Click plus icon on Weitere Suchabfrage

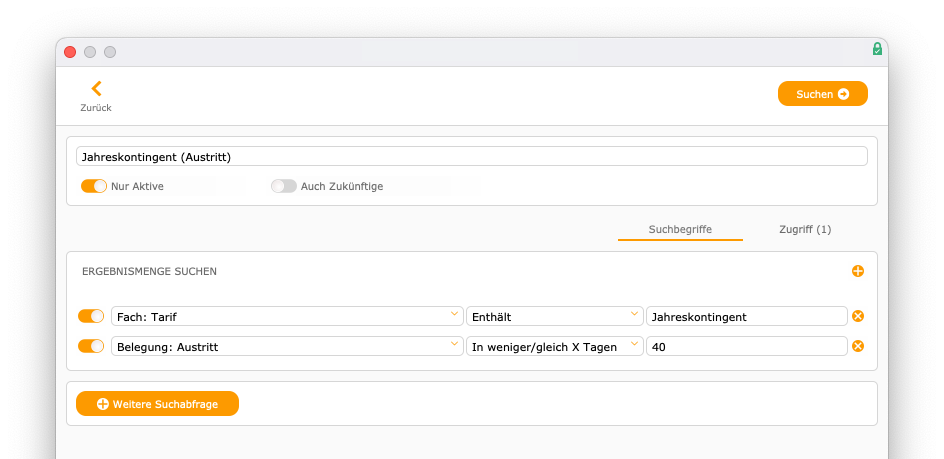[103, 404]
